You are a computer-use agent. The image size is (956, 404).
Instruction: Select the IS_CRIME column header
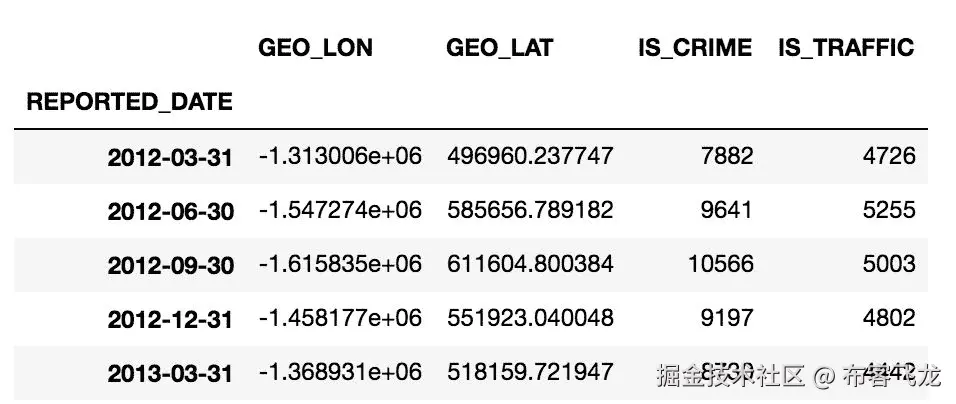coord(695,48)
